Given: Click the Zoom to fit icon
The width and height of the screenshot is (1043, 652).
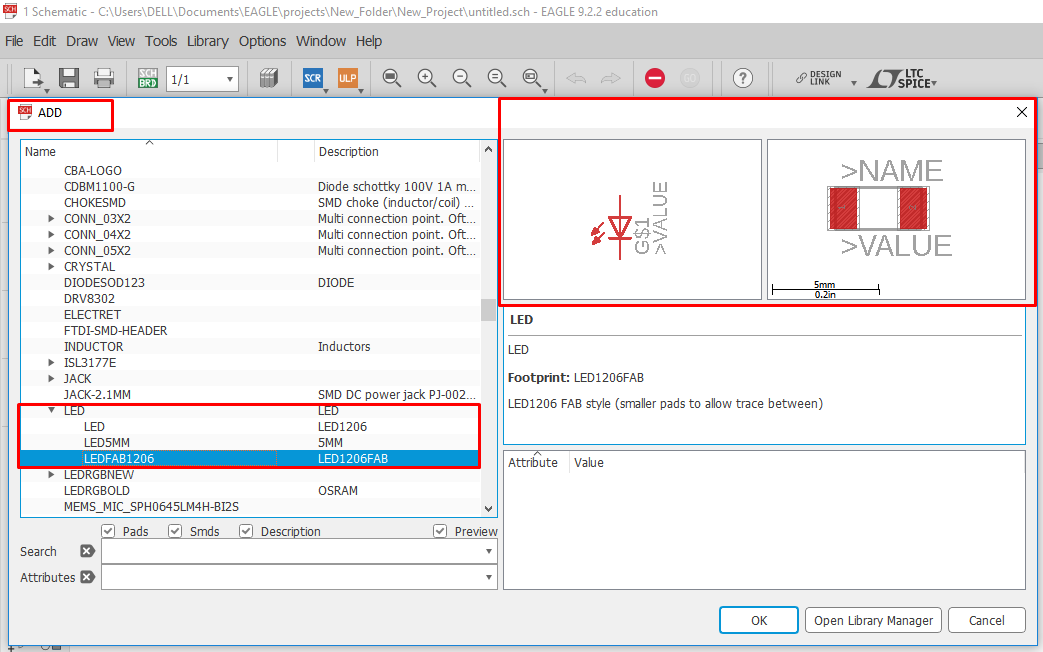Looking at the screenshot, I should pos(392,79).
